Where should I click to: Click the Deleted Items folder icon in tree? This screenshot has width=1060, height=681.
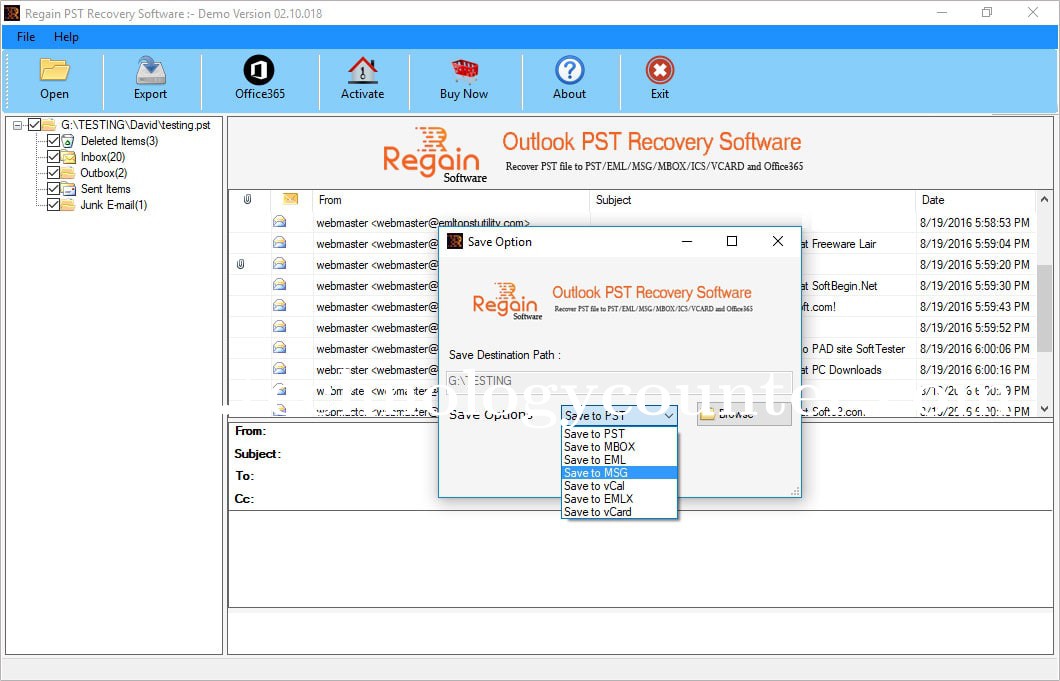click(68, 141)
